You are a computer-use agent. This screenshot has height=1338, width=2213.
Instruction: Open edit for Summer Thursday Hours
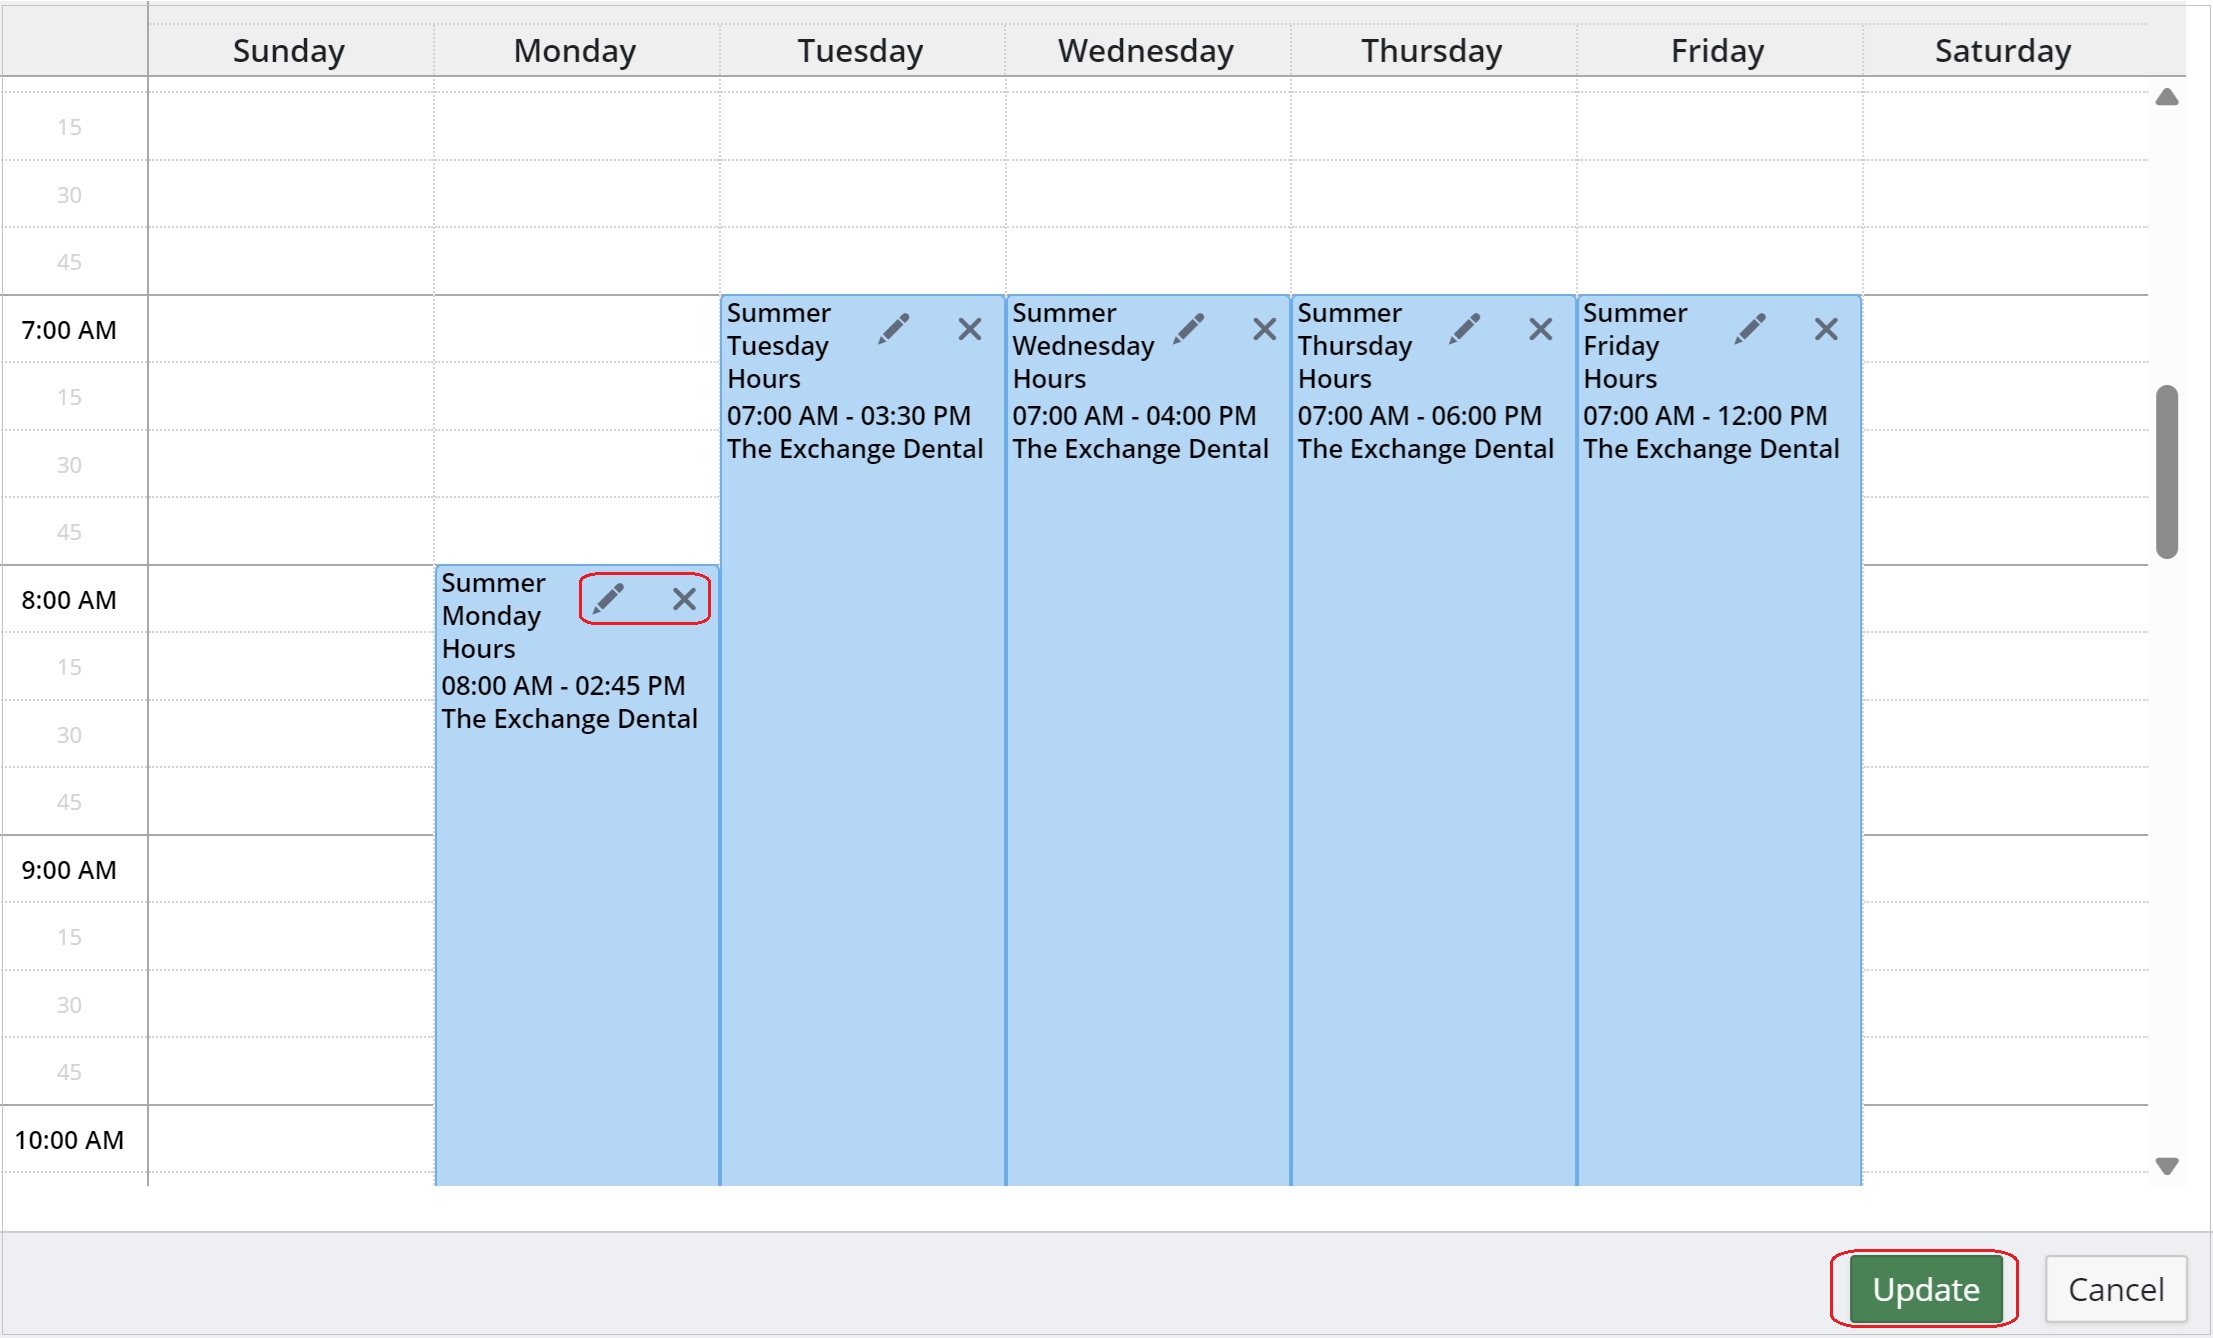coord(1465,329)
